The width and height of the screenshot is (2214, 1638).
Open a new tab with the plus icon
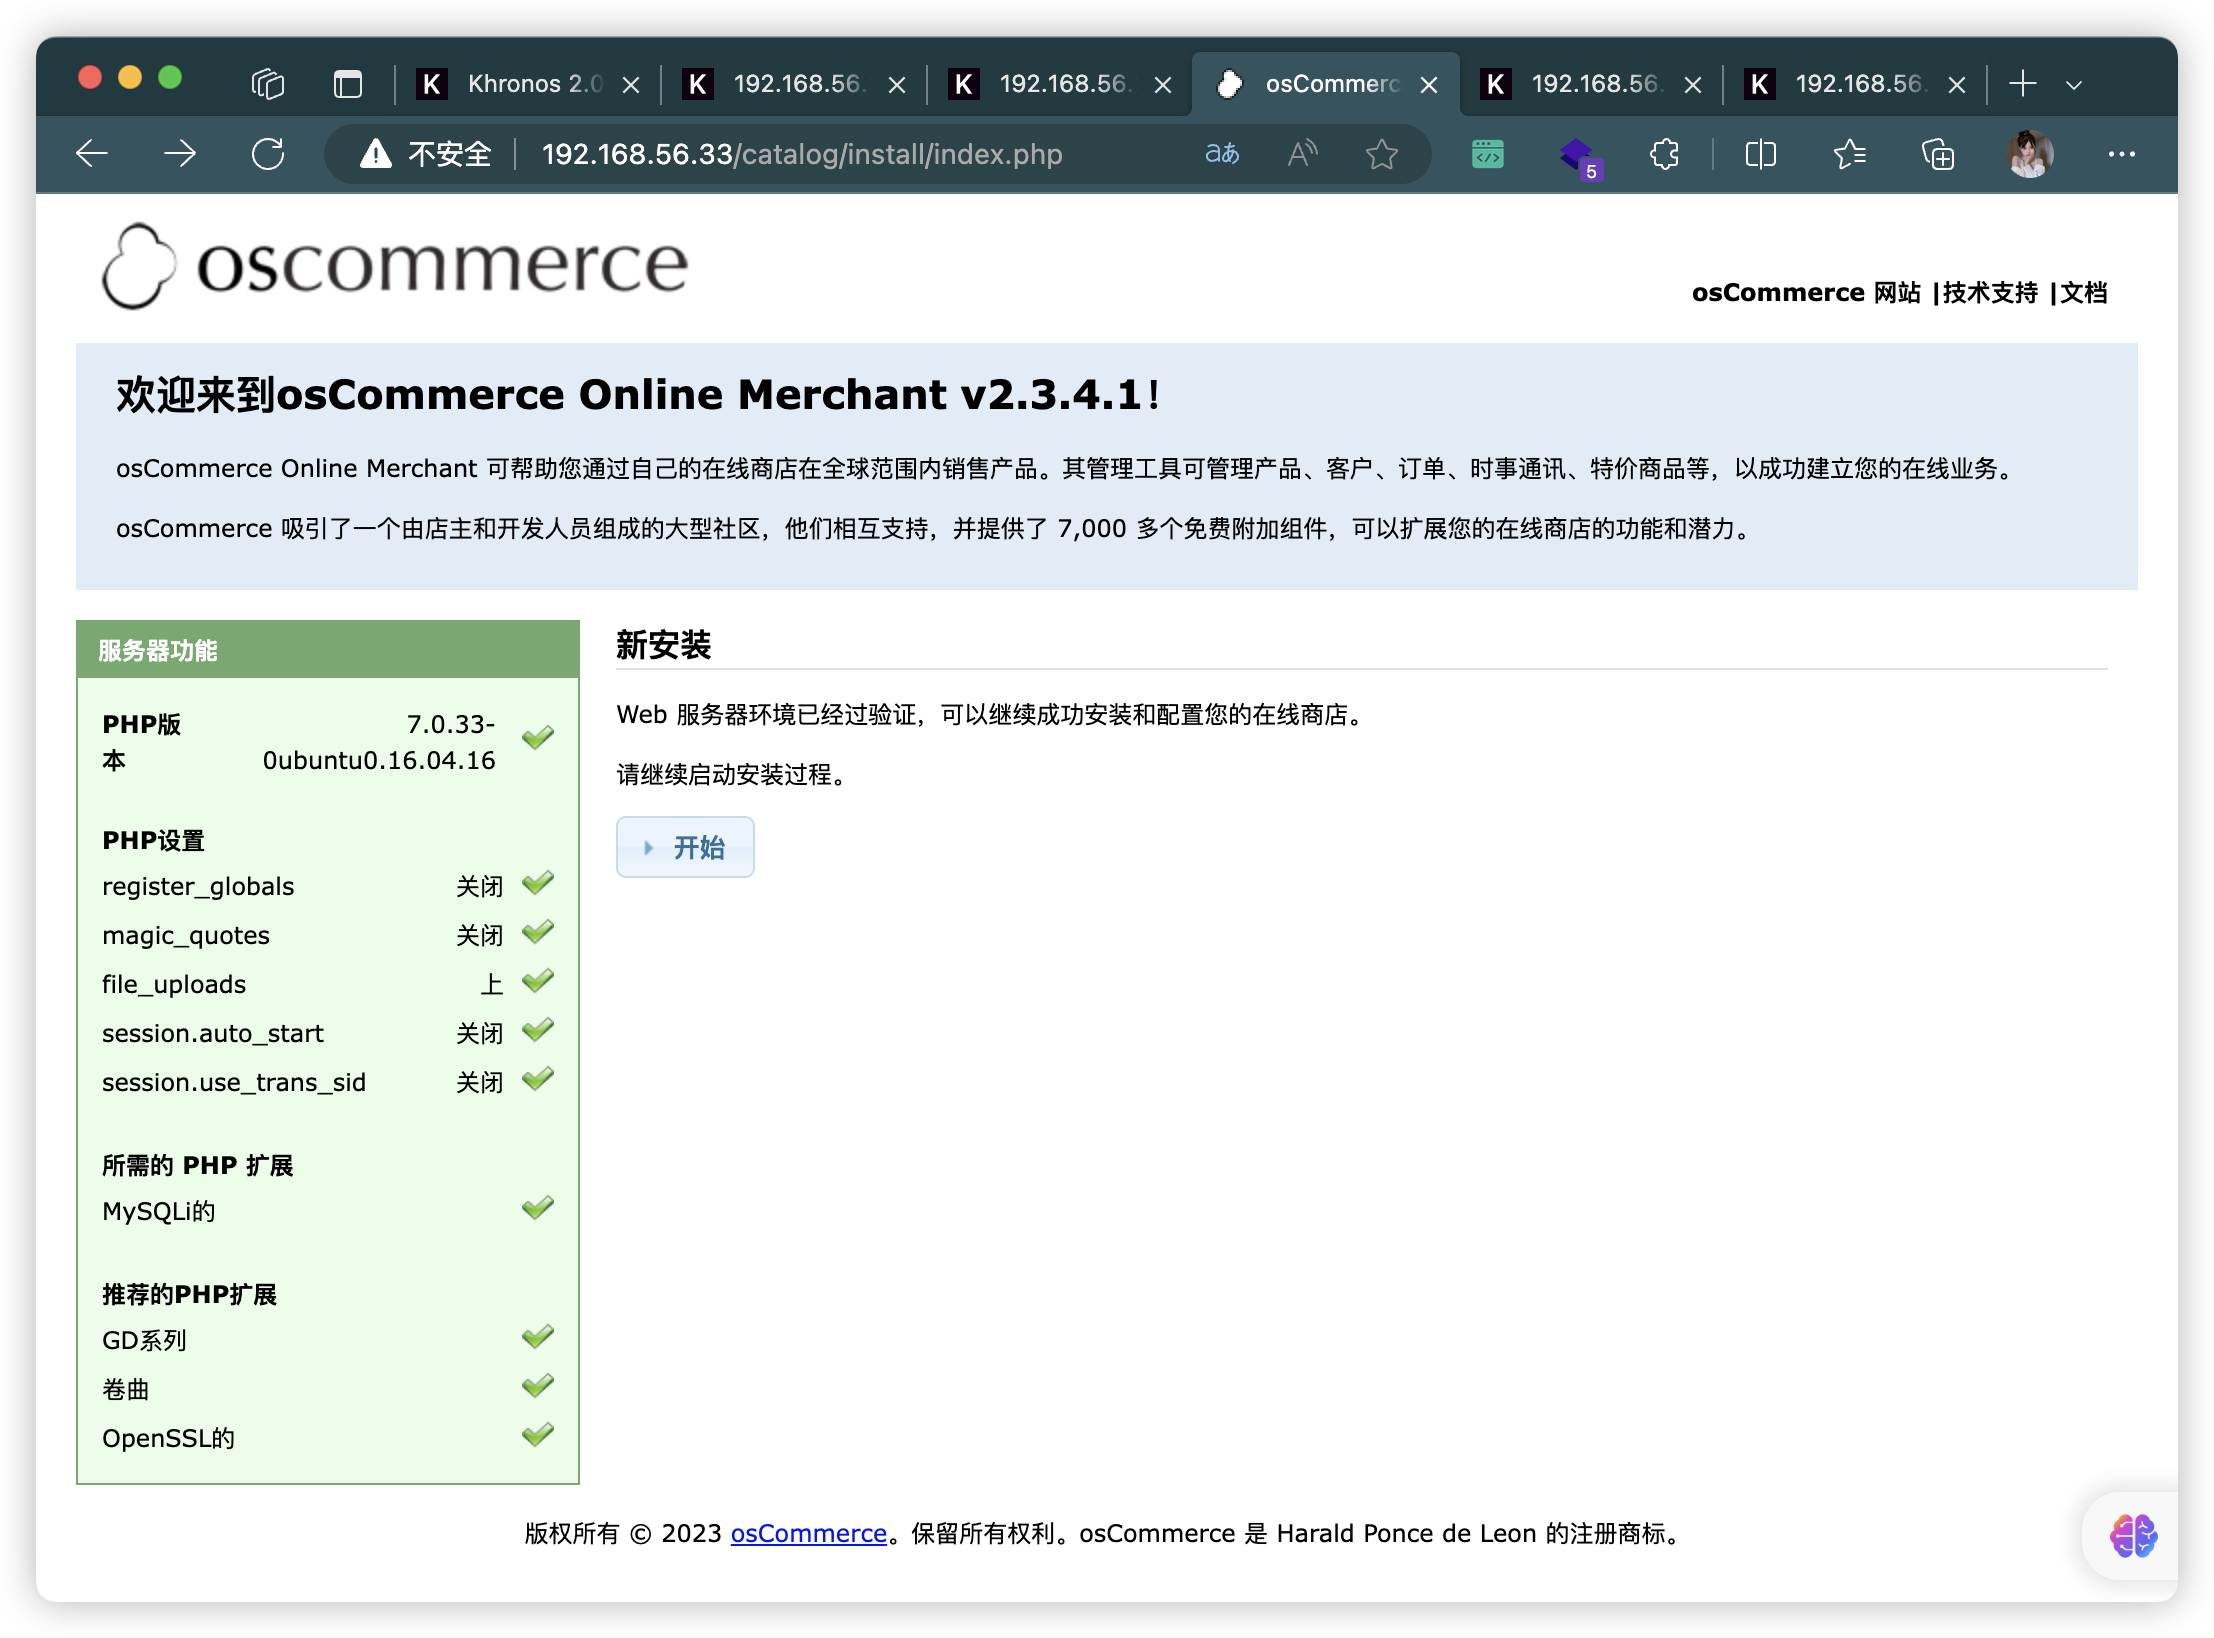[2023, 84]
